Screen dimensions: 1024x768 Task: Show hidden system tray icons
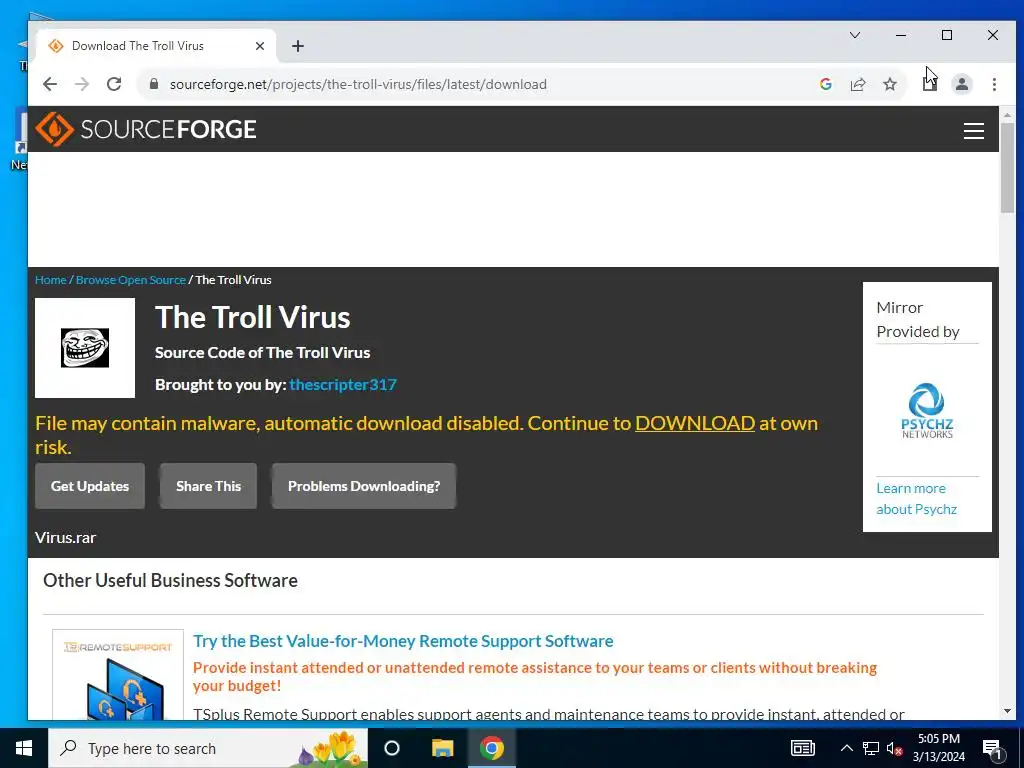(846, 748)
